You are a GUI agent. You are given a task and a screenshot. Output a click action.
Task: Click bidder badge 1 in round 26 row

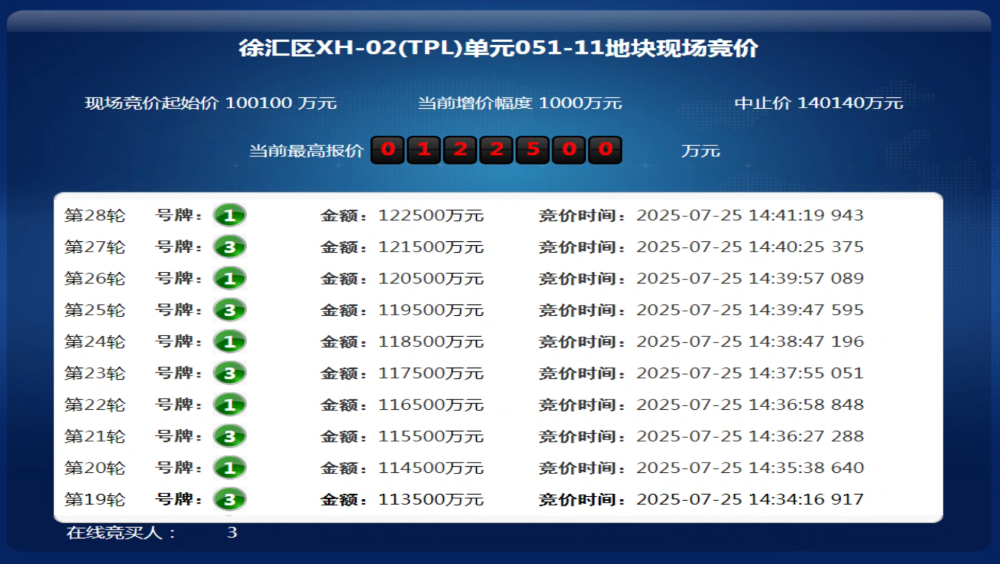tap(230, 278)
